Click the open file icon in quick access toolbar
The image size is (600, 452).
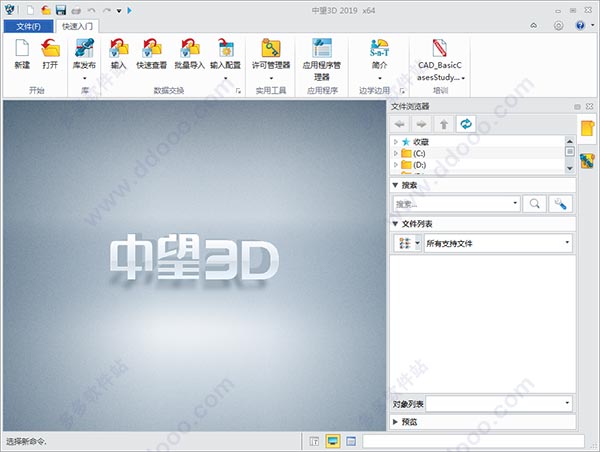[46, 10]
